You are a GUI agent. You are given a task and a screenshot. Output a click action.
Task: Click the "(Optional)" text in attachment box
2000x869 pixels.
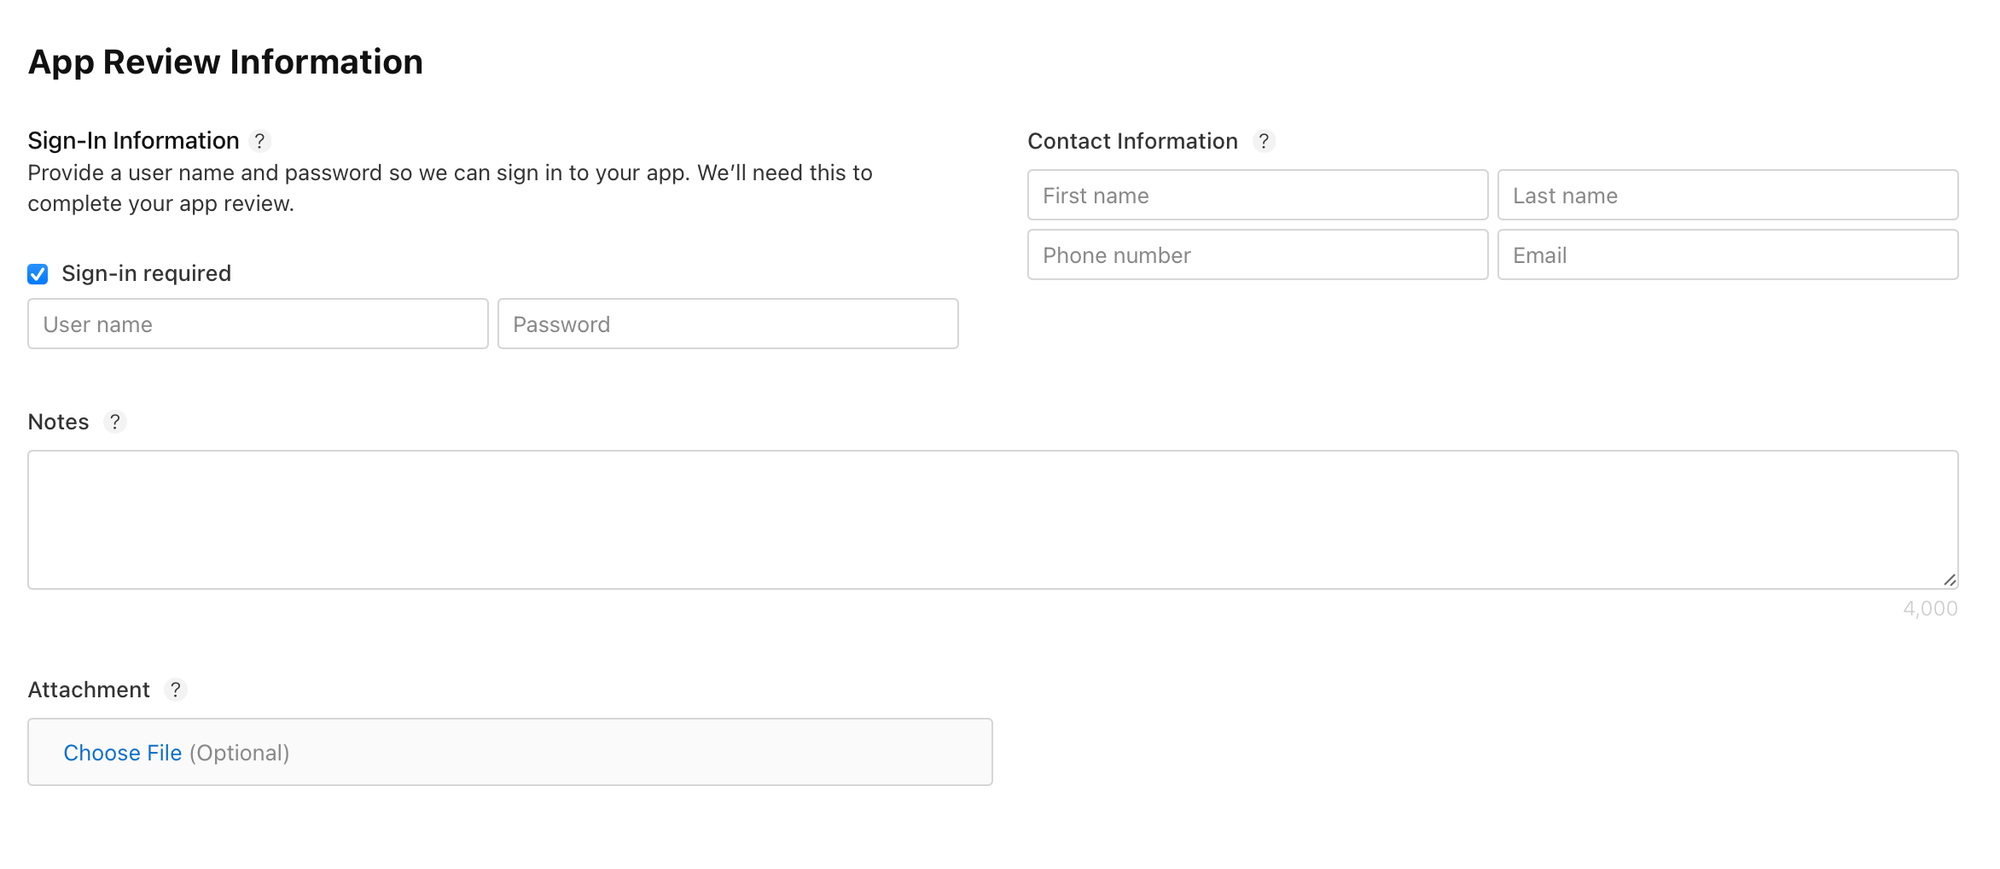click(239, 753)
